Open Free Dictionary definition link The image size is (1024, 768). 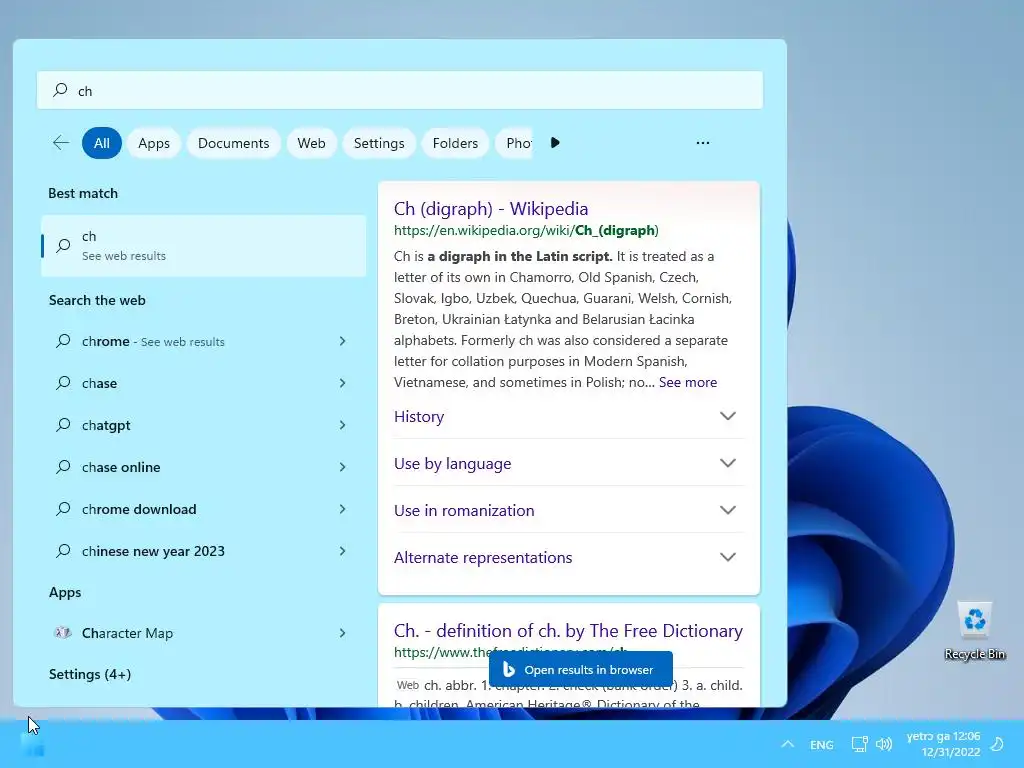pyautogui.click(x=568, y=631)
